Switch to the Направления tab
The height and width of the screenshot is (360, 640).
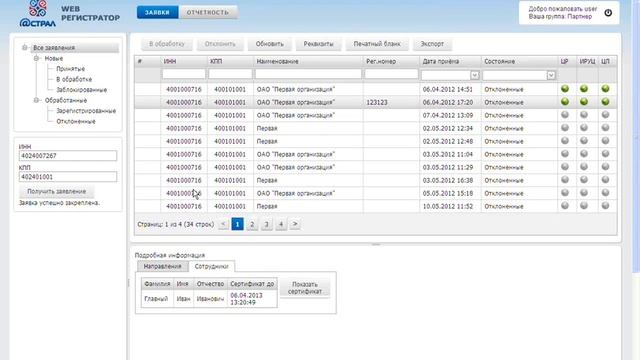click(x=162, y=266)
